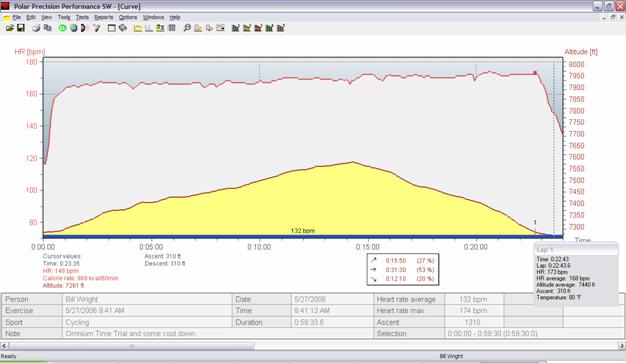The width and height of the screenshot is (626, 363).
Task: Click the save floppy disk icon
Action: [21, 28]
